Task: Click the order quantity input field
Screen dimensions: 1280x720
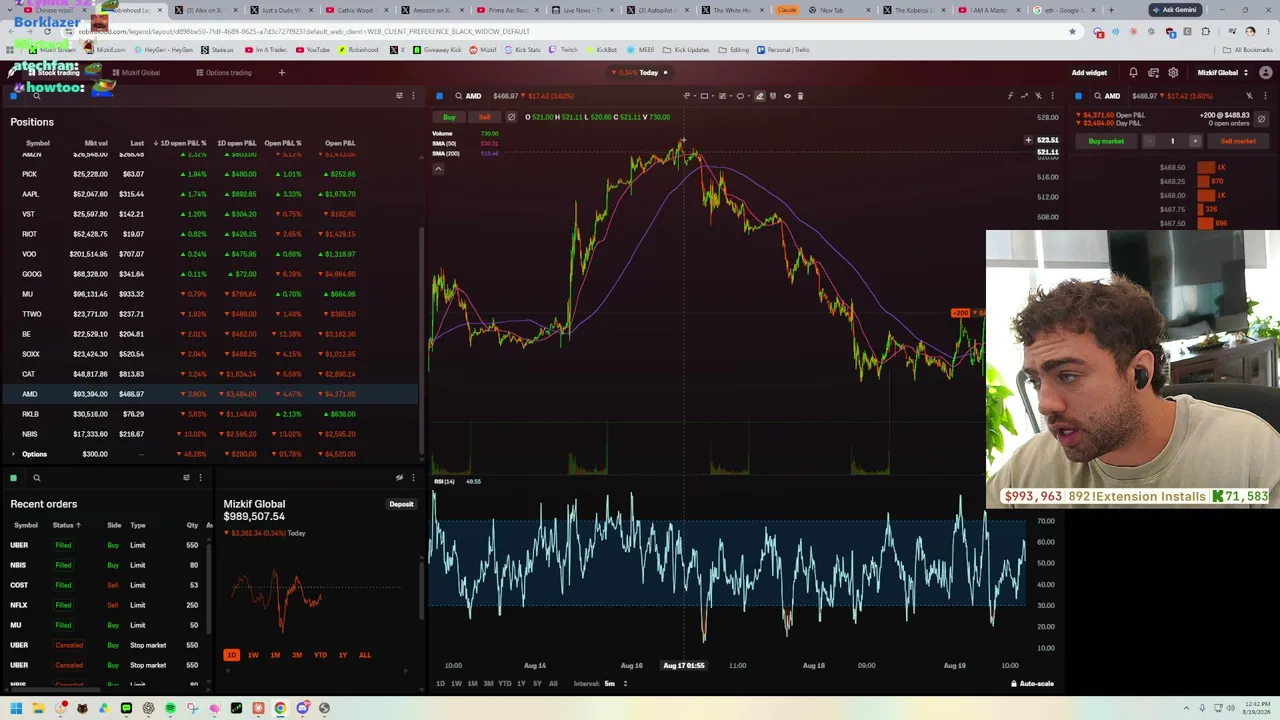Action: tap(1172, 141)
